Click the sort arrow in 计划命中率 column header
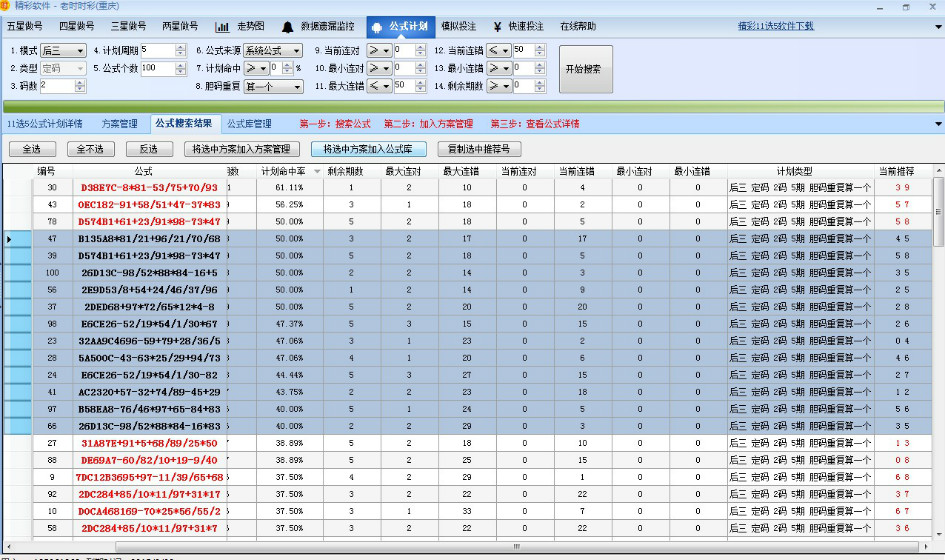 click(317, 172)
